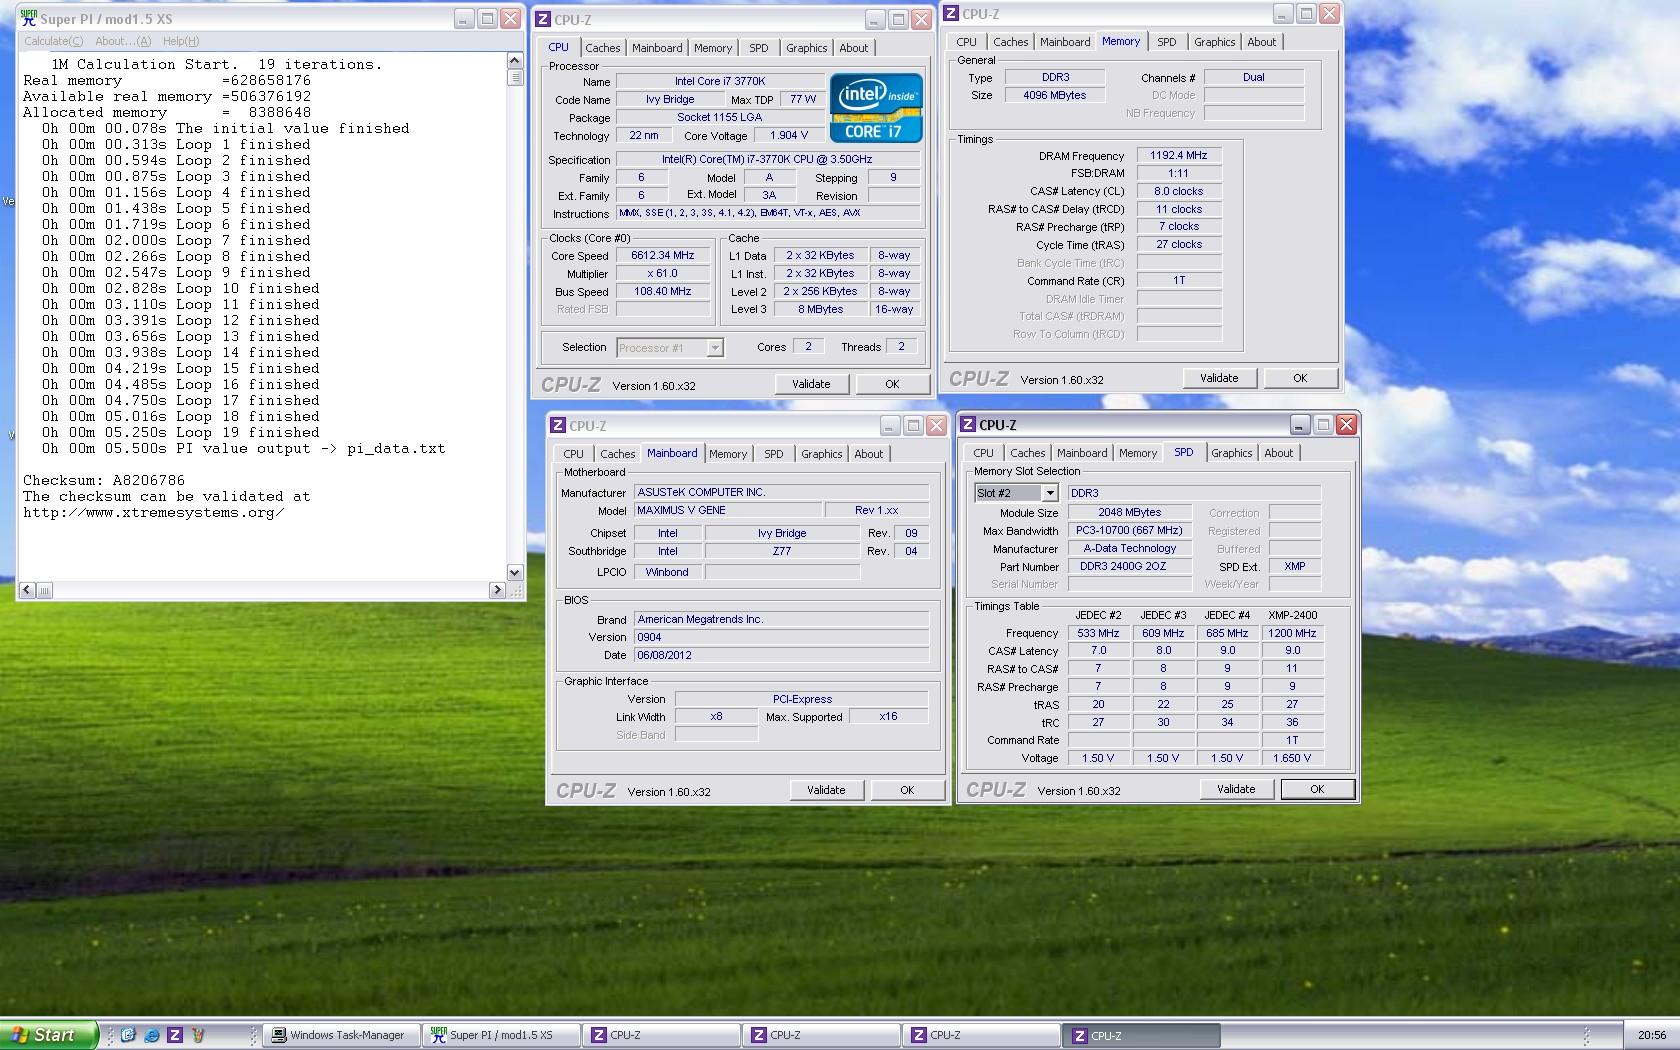Open CPU tab in Mainboard window
The width and height of the screenshot is (1680, 1050).
[x=573, y=454]
